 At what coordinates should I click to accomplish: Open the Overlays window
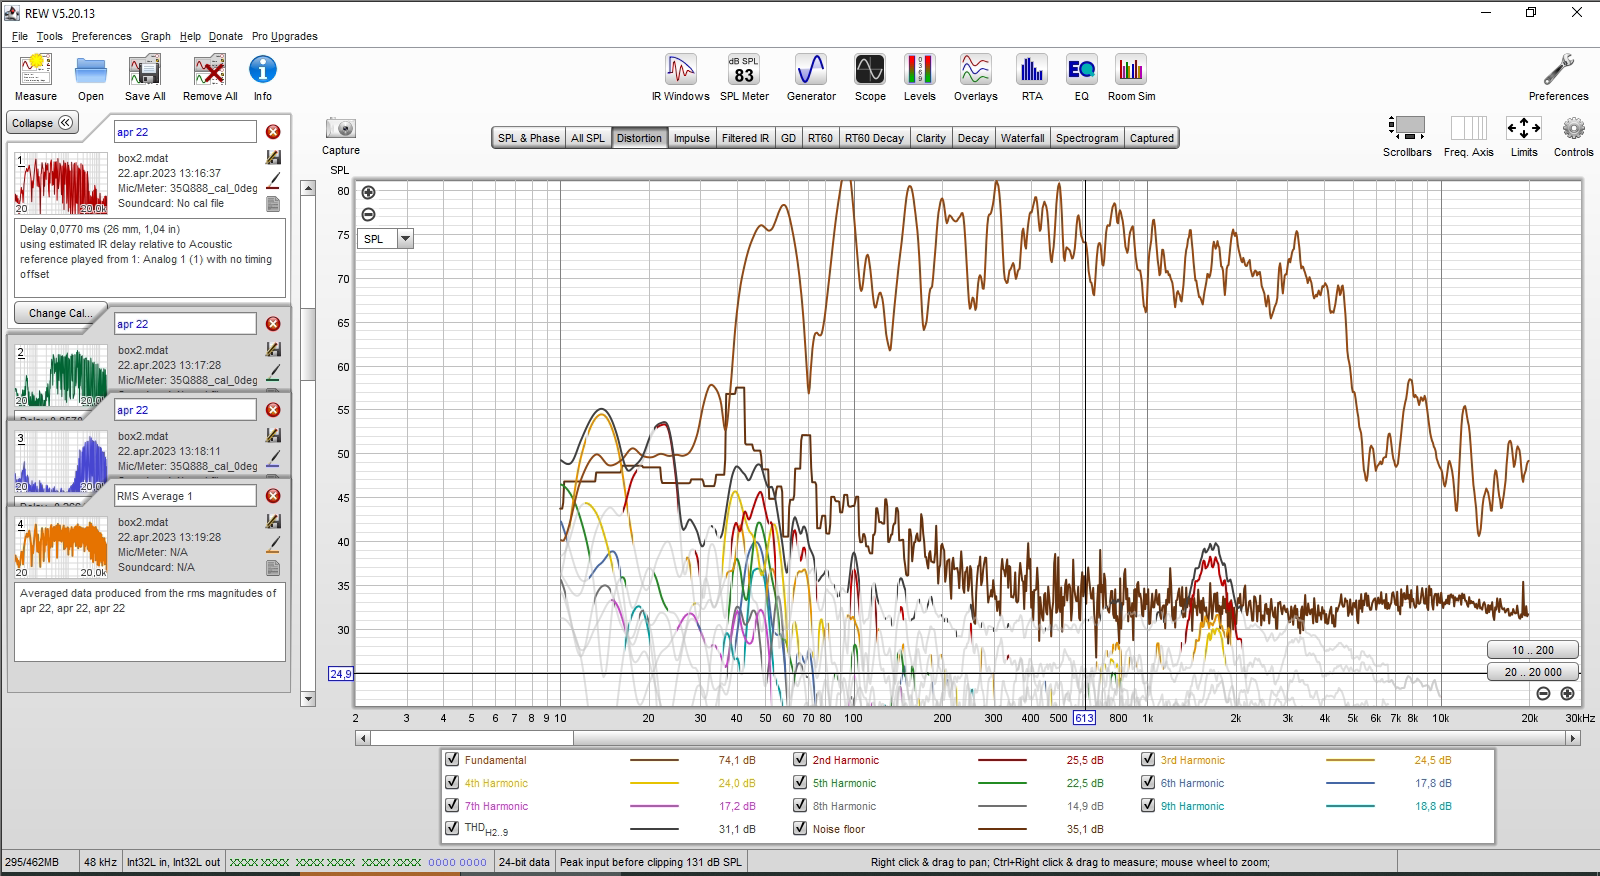976,77
